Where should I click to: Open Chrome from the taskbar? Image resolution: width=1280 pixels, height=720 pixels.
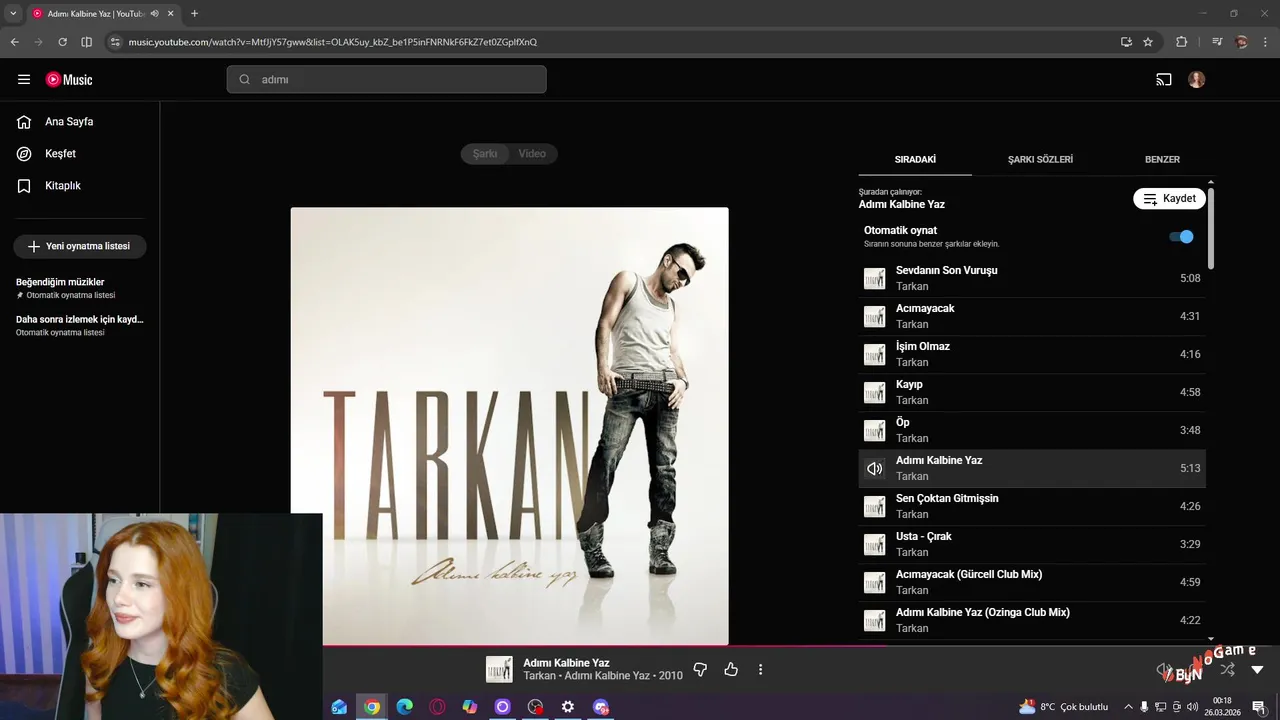tap(372, 707)
